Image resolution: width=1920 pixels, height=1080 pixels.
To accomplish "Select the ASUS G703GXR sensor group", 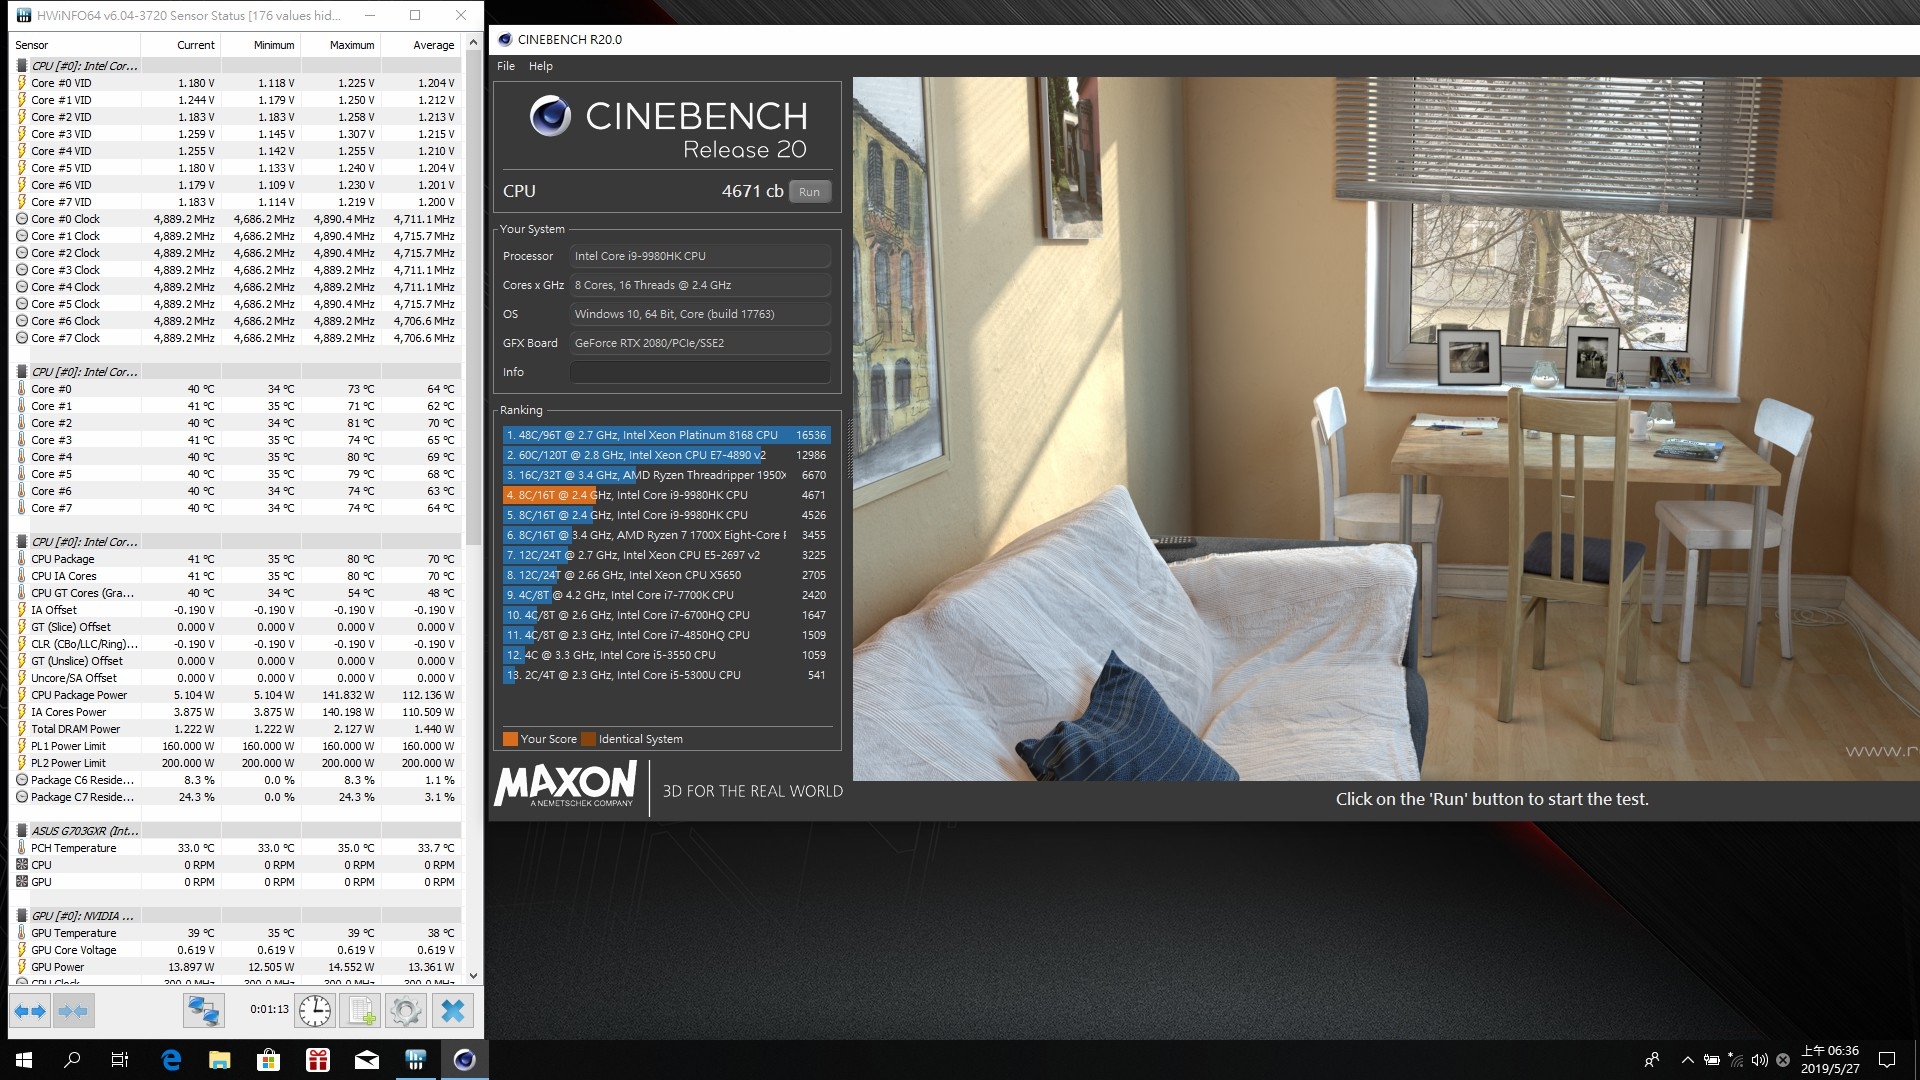I will pyautogui.click(x=237, y=831).
